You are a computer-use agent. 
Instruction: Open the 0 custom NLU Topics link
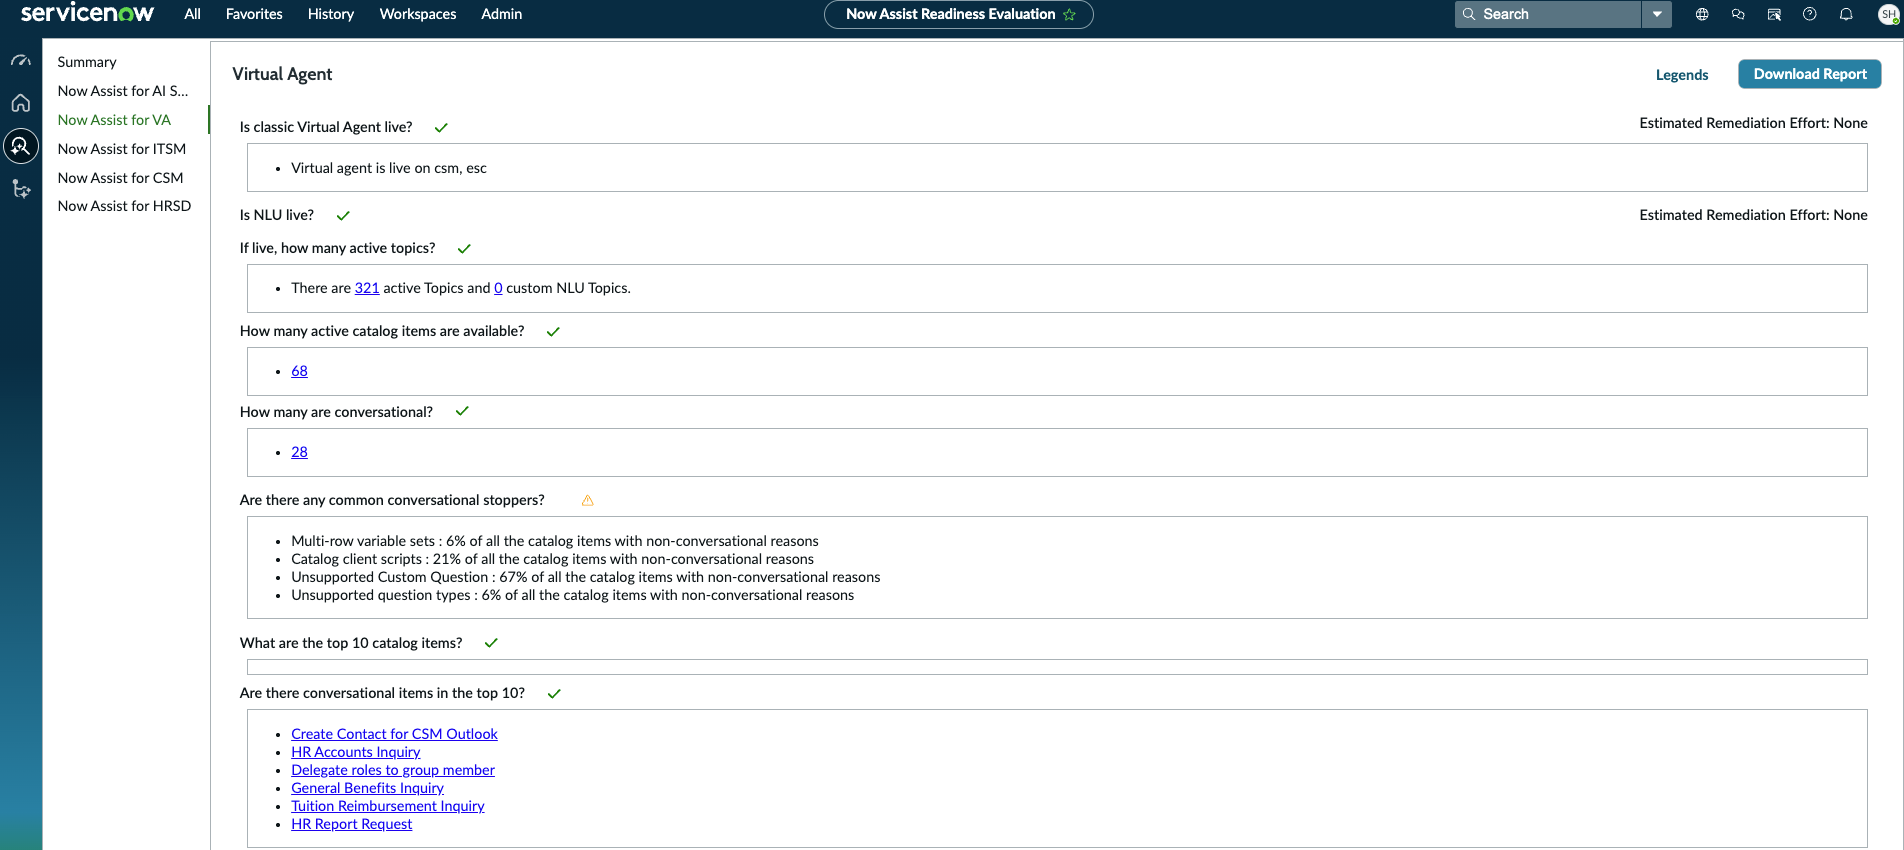(x=498, y=288)
